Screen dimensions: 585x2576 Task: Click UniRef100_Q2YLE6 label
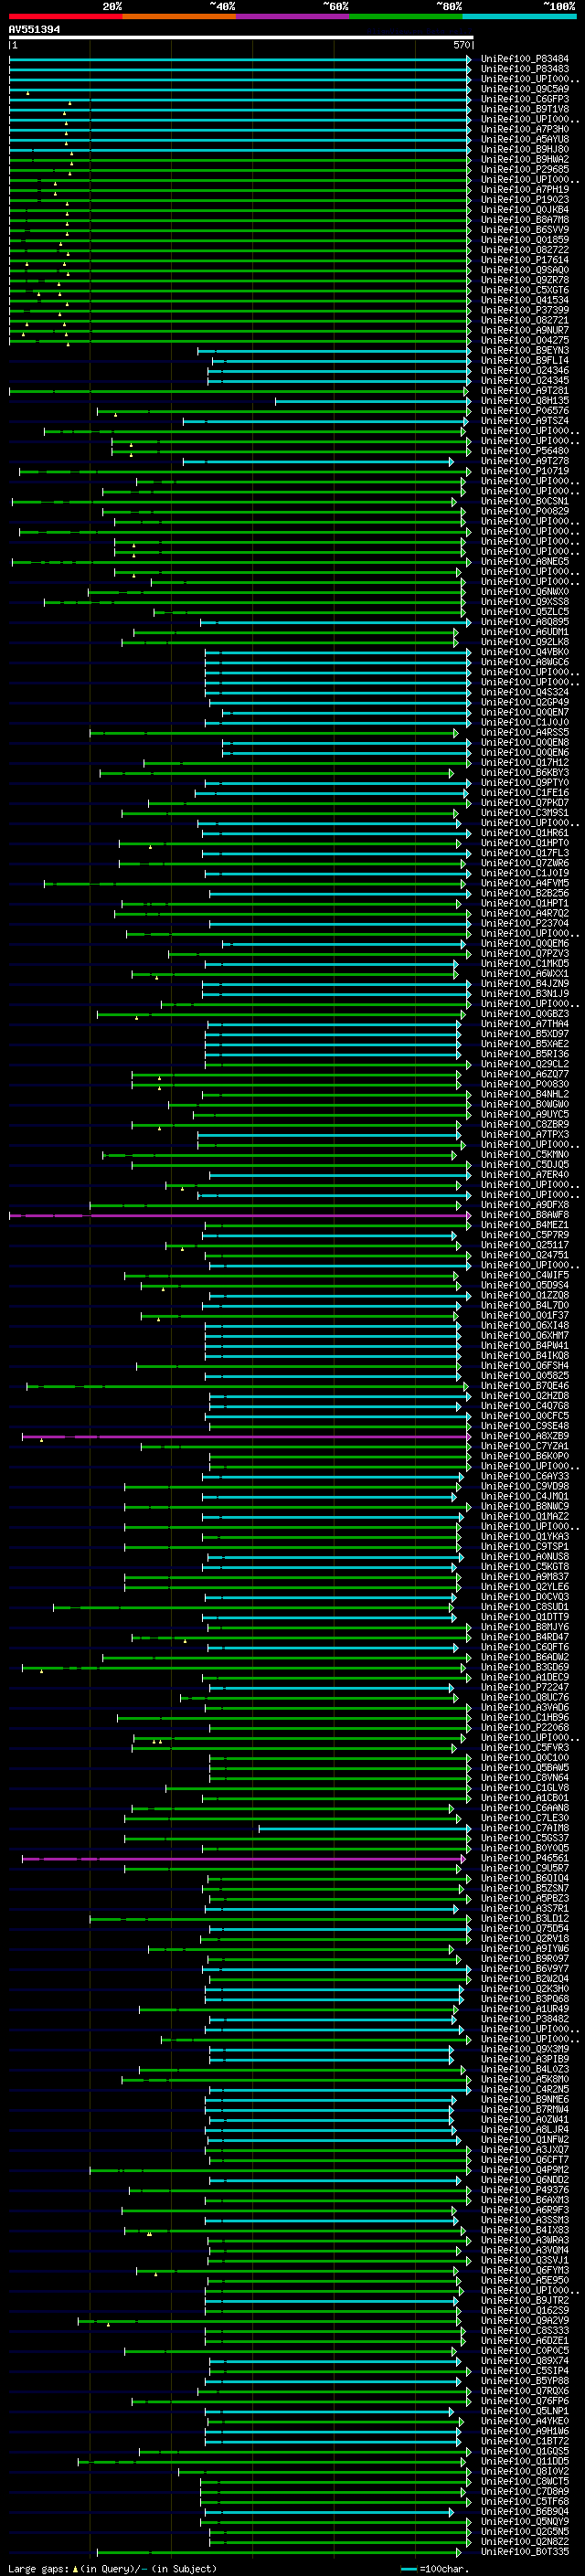(x=525, y=1587)
